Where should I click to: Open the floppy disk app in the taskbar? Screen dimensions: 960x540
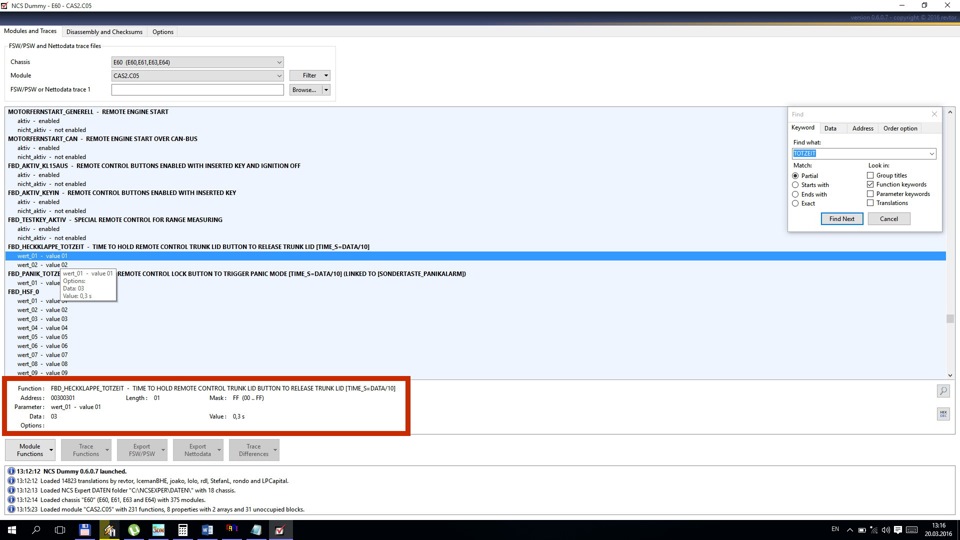pyautogui.click(x=84, y=530)
